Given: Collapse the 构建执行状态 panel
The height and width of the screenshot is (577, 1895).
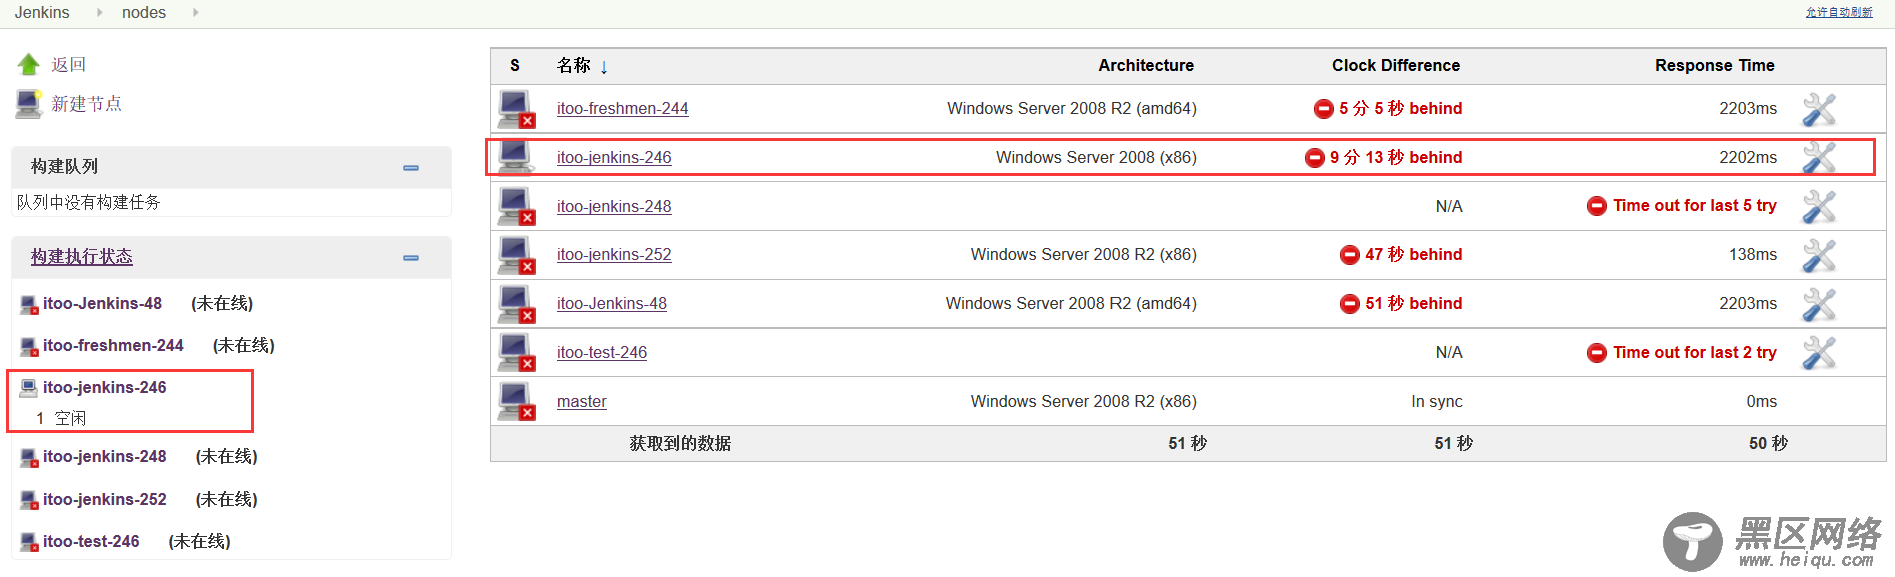Looking at the screenshot, I should tap(411, 258).
